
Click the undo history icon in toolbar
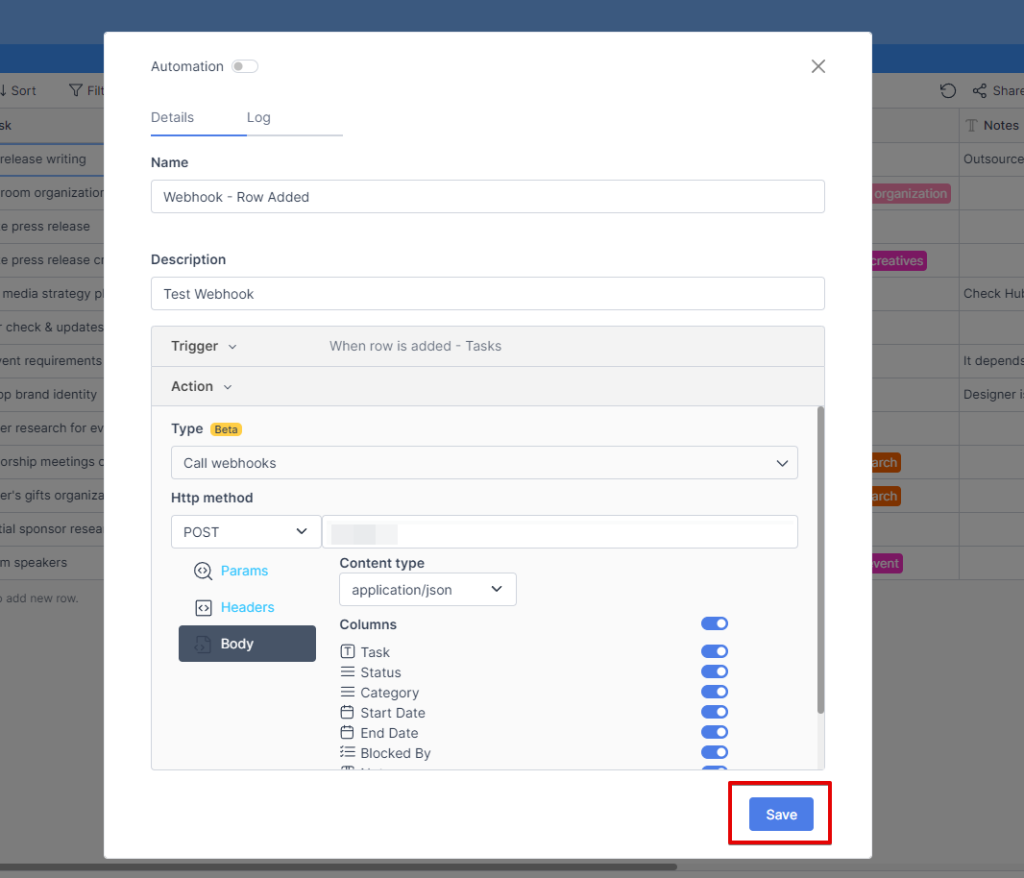[948, 91]
